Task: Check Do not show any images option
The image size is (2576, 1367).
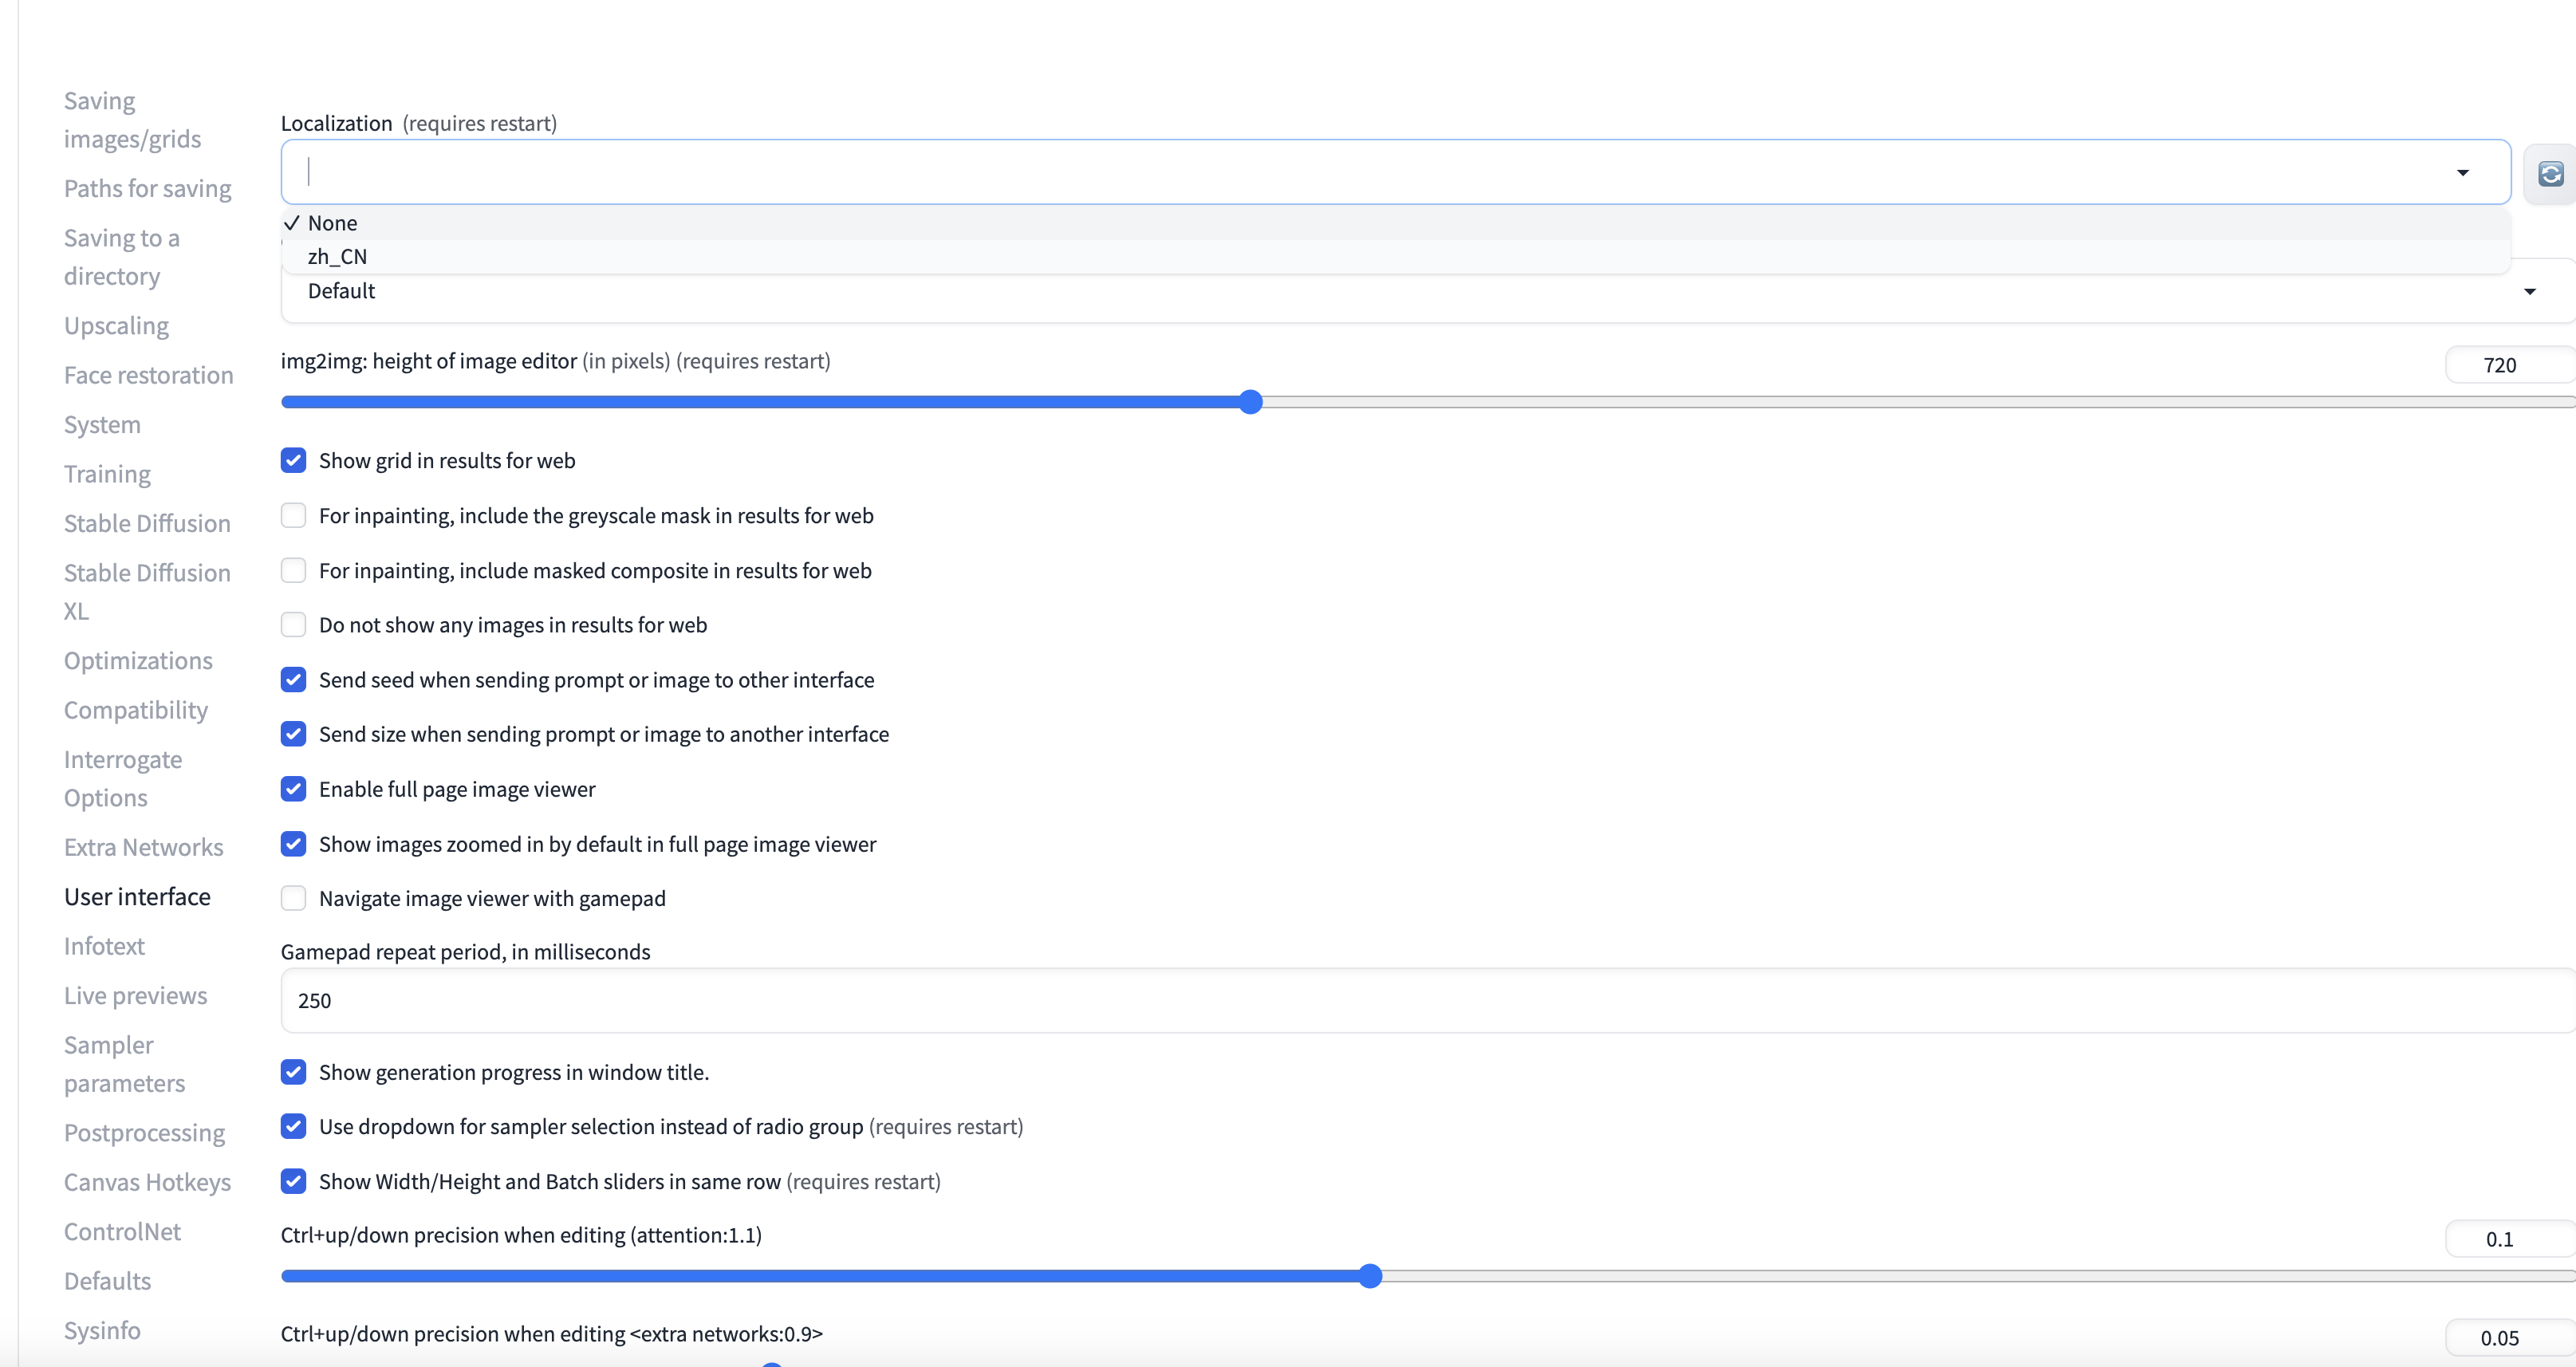Action: click(x=293, y=625)
